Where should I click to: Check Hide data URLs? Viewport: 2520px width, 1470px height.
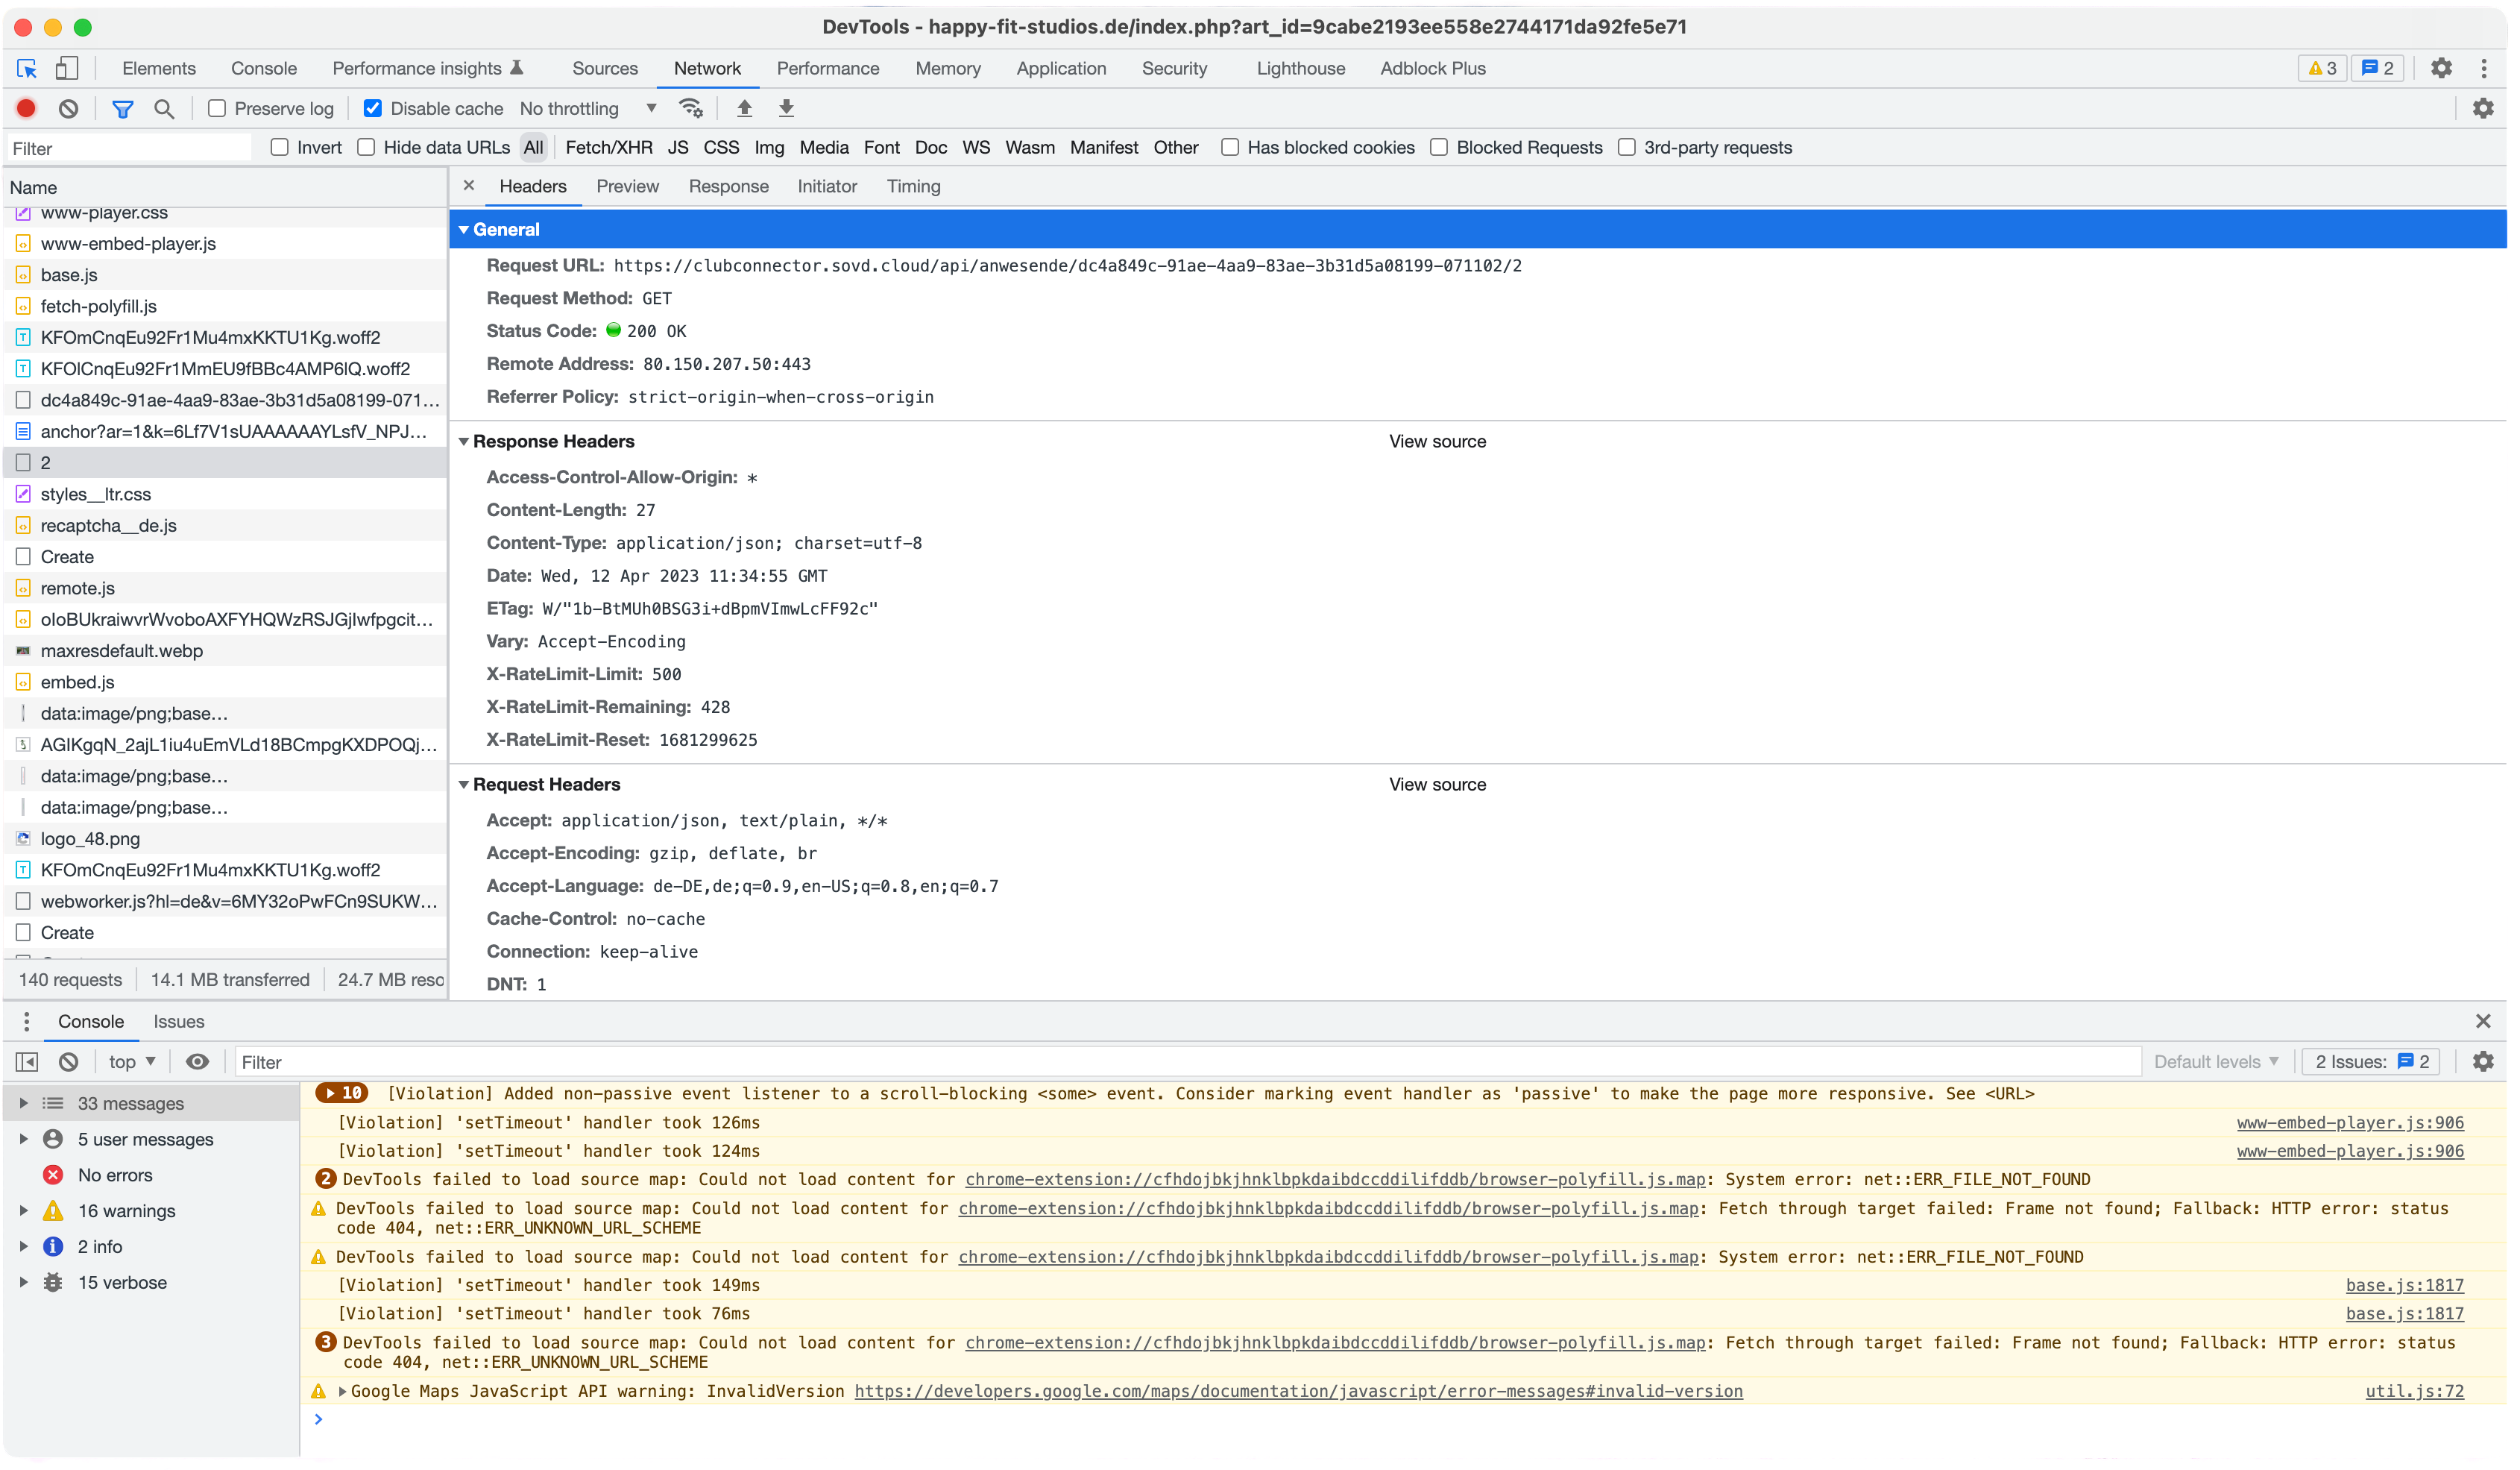click(x=366, y=147)
